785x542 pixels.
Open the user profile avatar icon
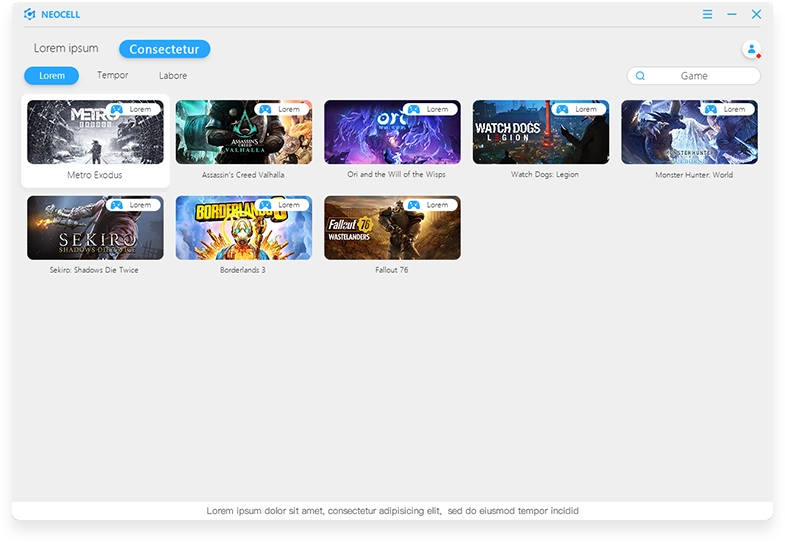751,49
